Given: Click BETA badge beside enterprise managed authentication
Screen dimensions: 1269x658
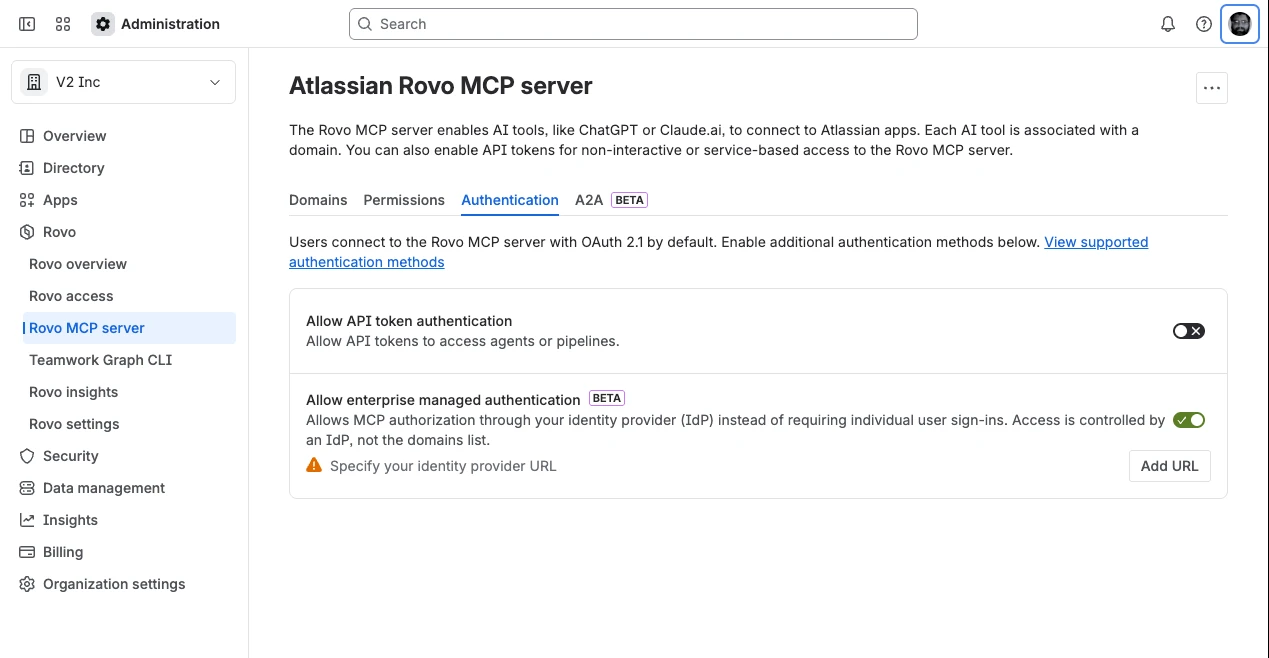Looking at the screenshot, I should tap(607, 398).
